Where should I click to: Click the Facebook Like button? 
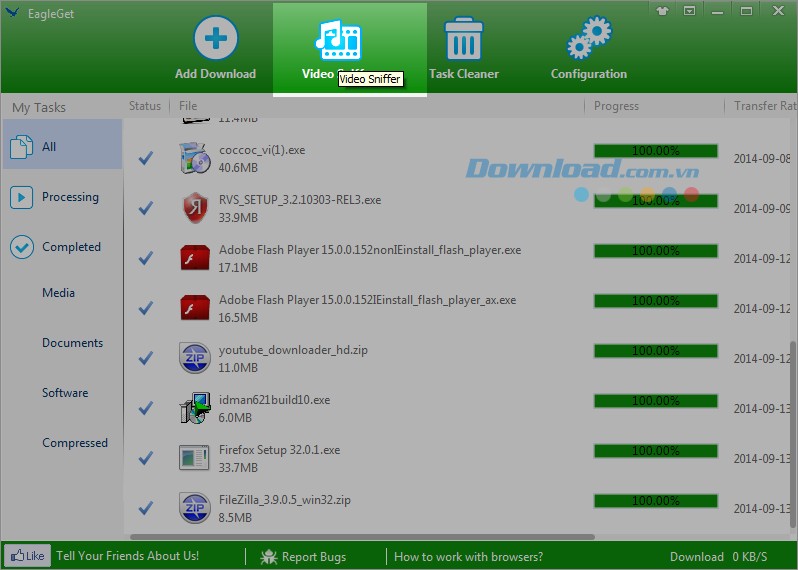[27, 556]
